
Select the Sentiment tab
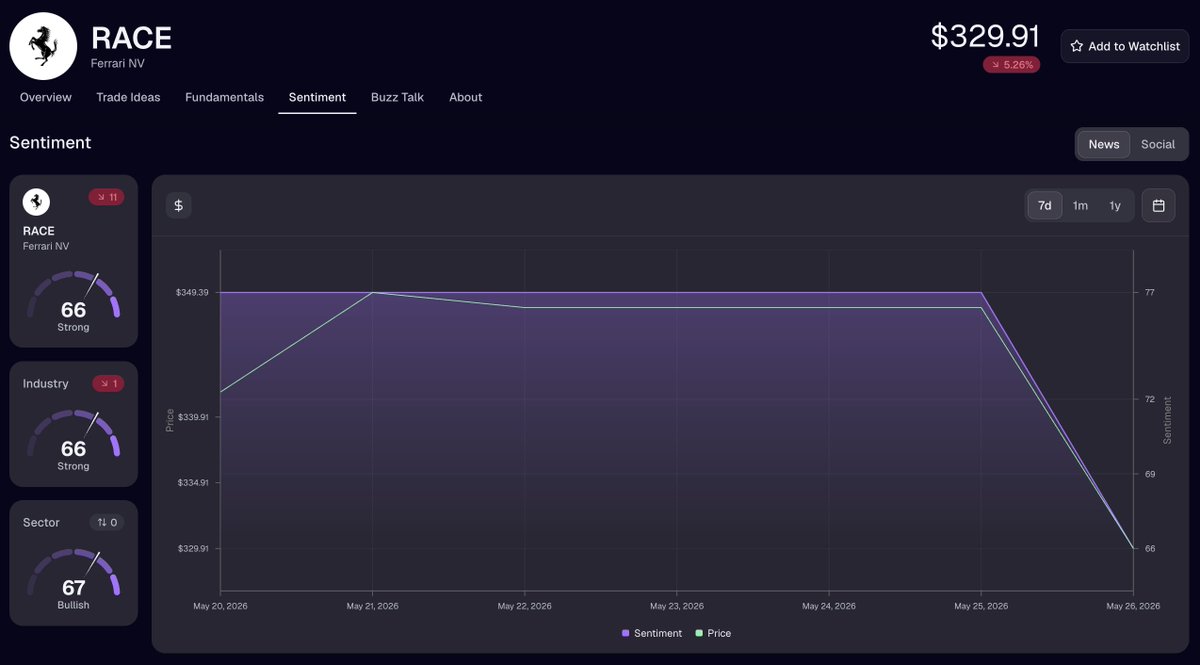[x=317, y=97]
